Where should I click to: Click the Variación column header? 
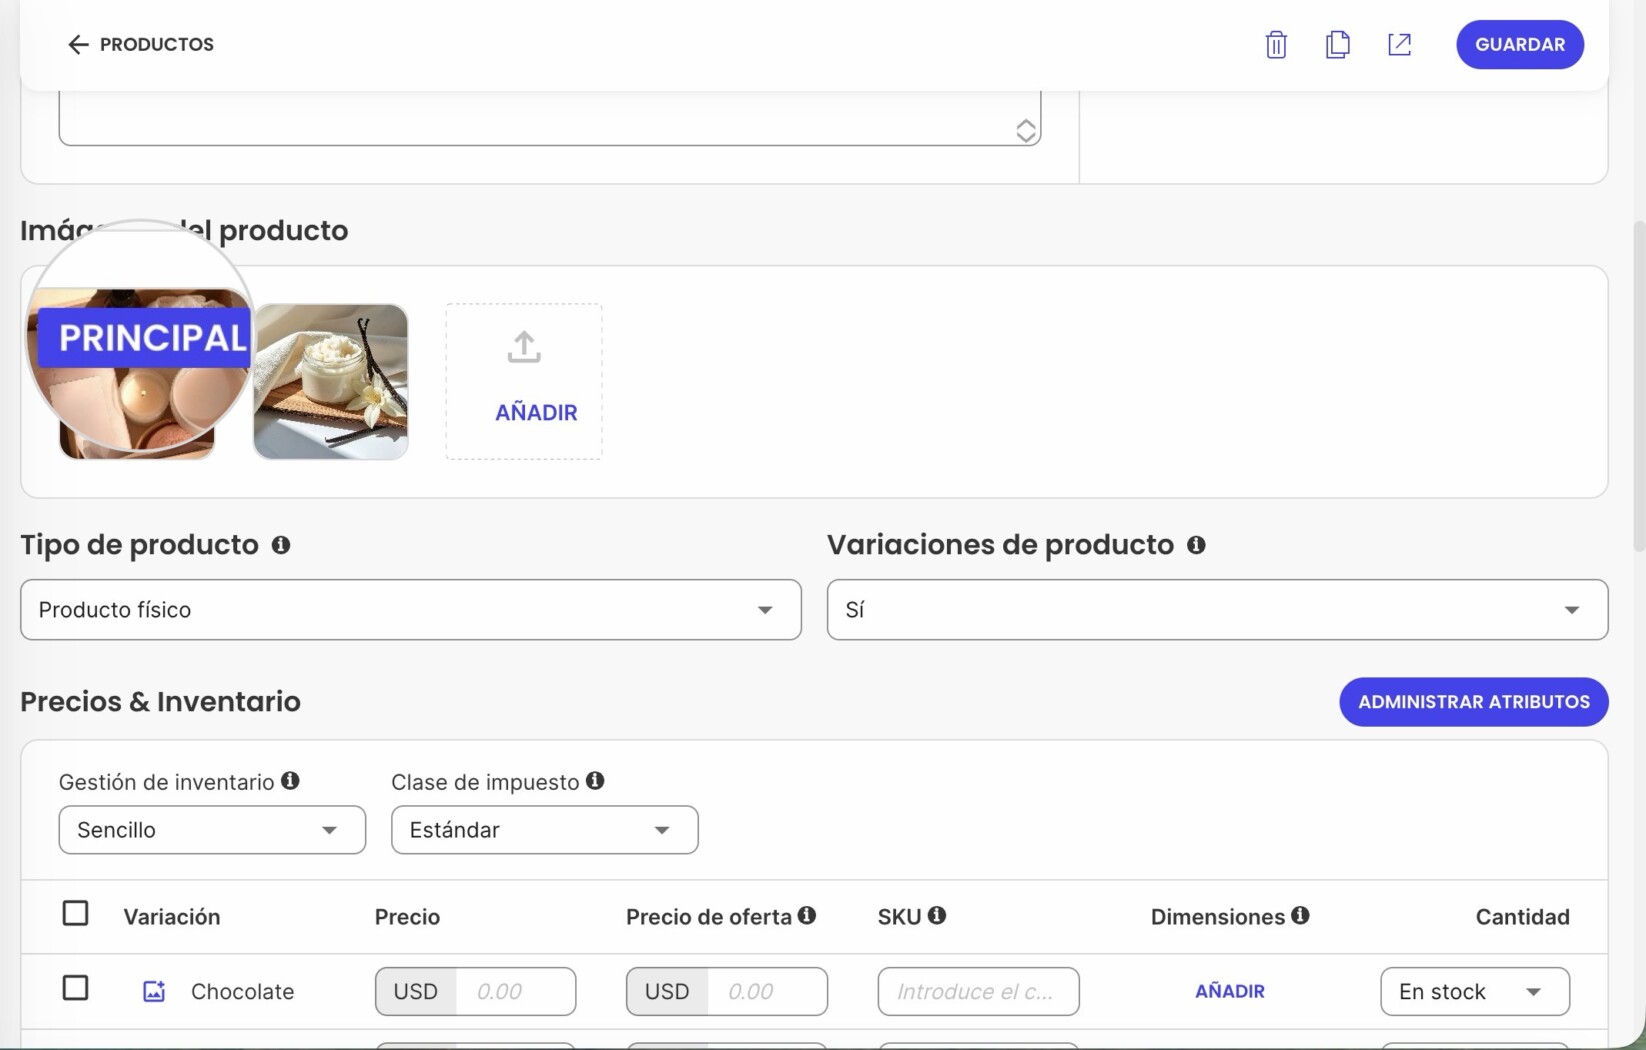click(172, 917)
